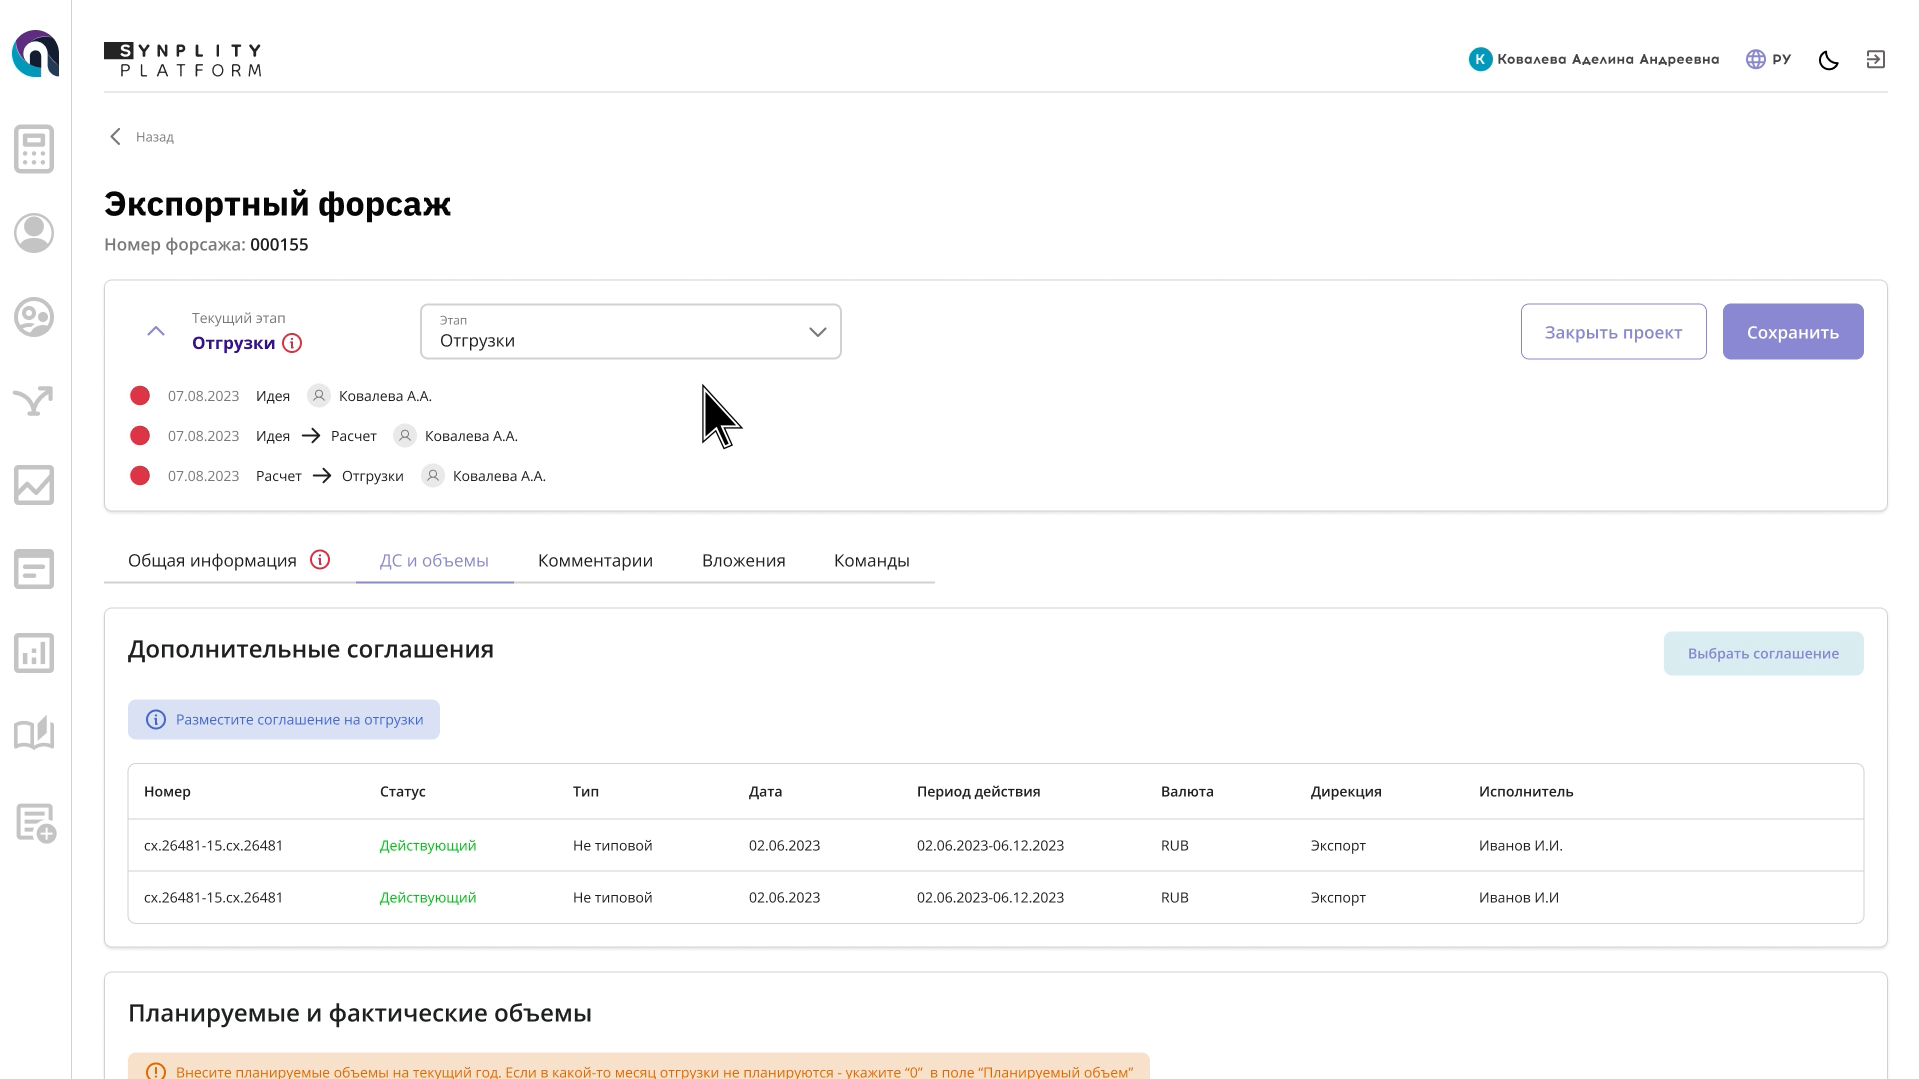
Task: Toggle dark mode with the moon icon
Action: (1828, 59)
